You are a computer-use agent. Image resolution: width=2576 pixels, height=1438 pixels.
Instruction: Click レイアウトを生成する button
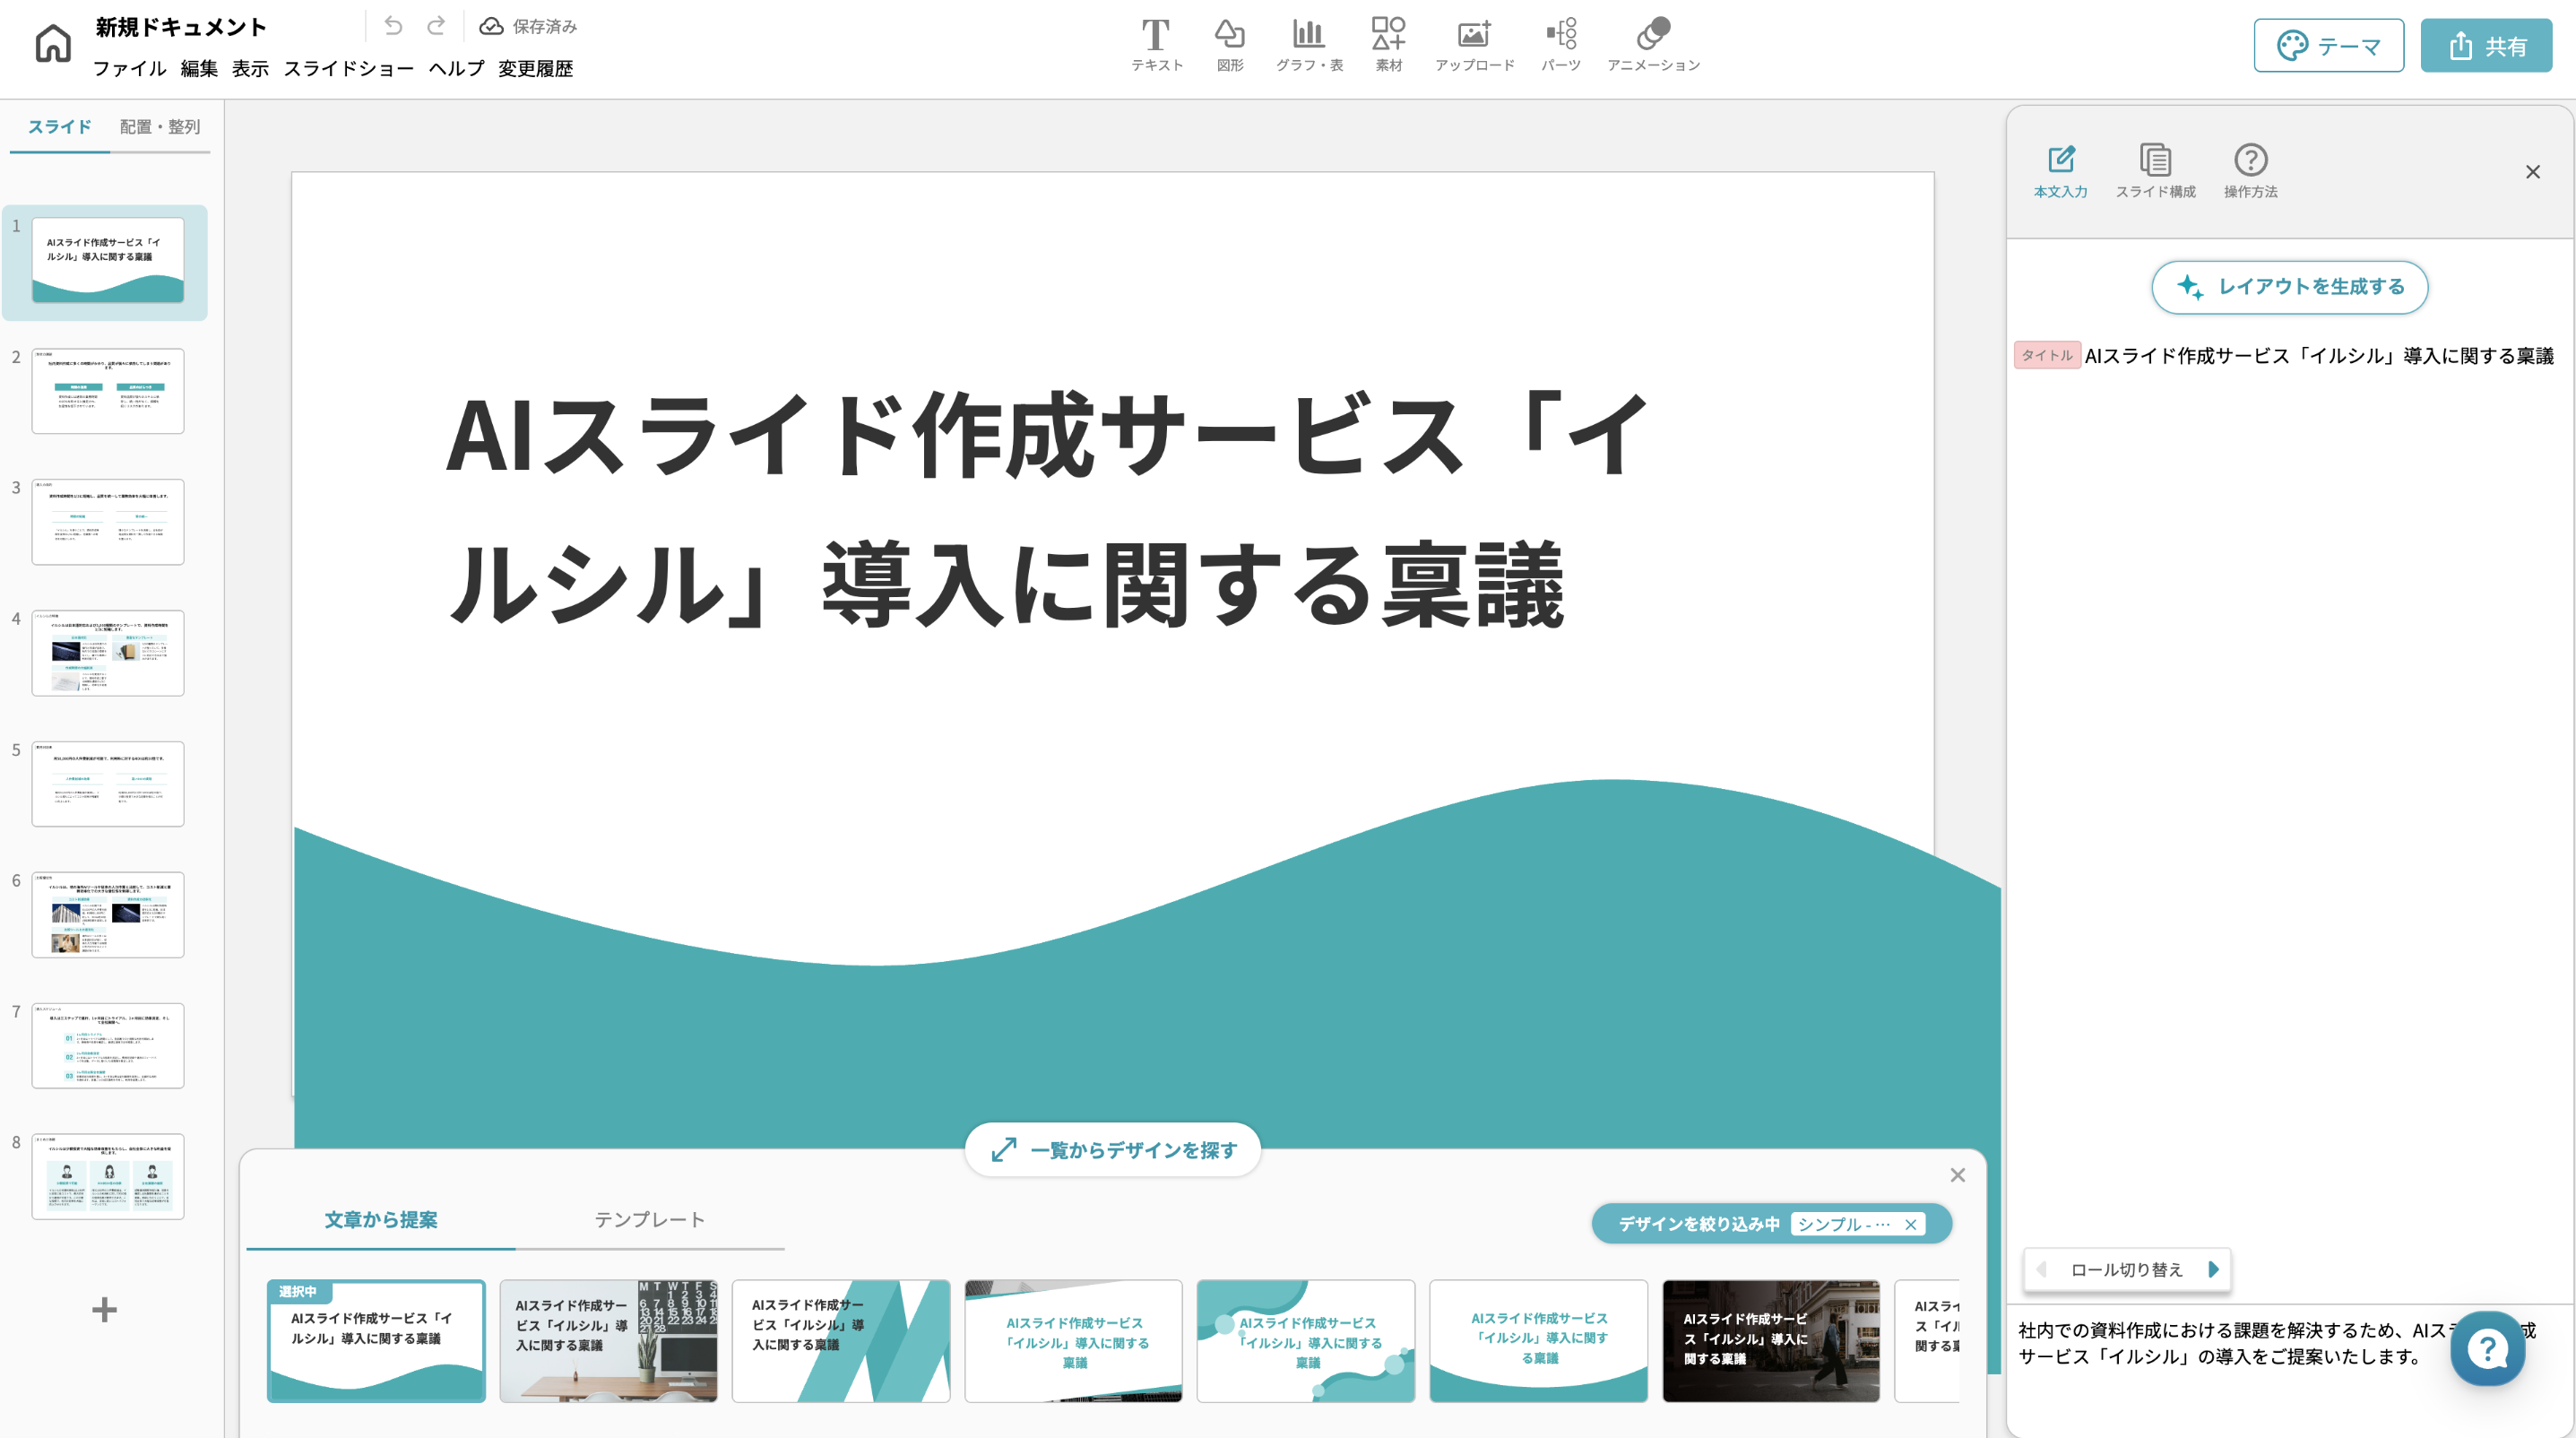pyautogui.click(x=2289, y=287)
